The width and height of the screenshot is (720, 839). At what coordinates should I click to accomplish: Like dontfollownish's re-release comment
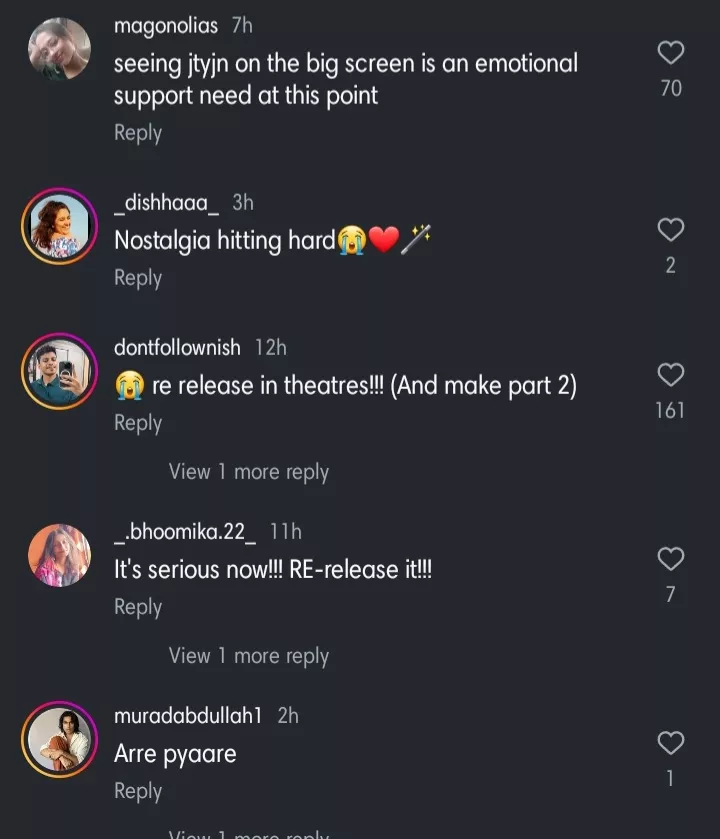pyautogui.click(x=671, y=375)
